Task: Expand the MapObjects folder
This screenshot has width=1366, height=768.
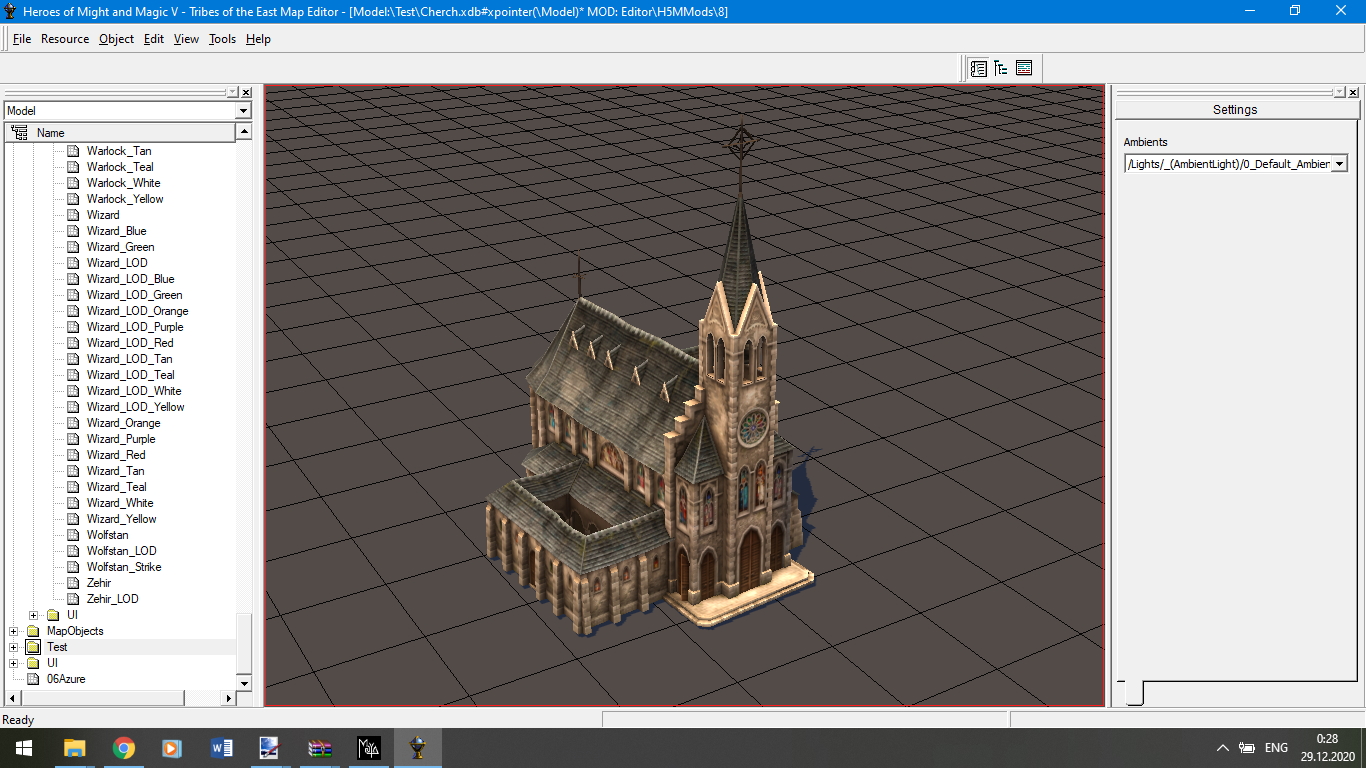Action: tap(14, 631)
